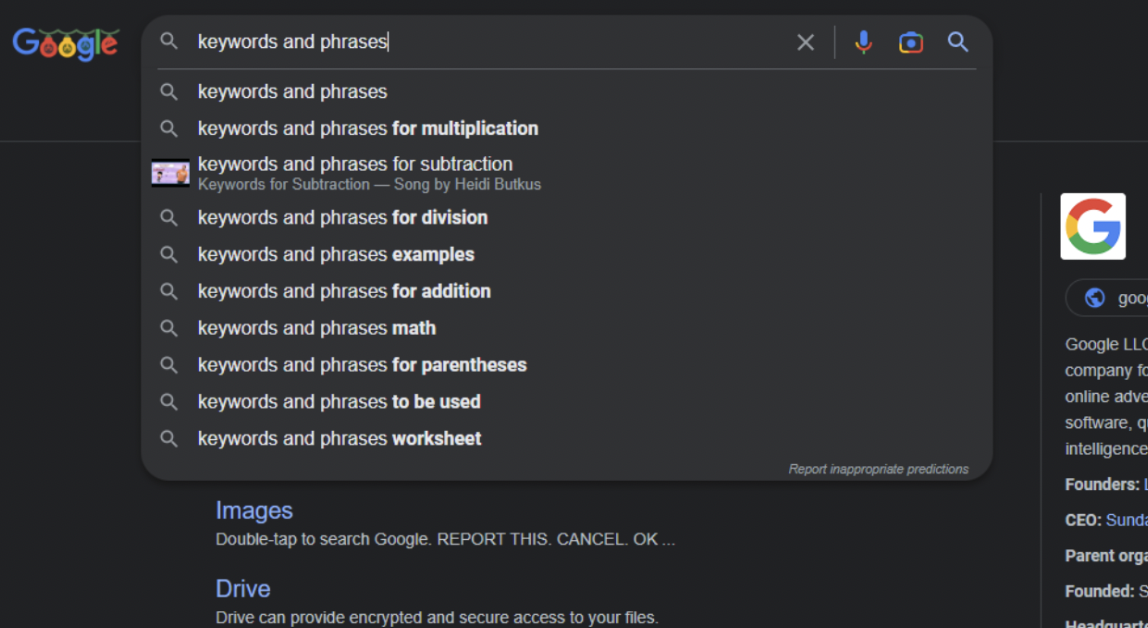Select the 'keywords and phrases for multiplication' suggestion

point(369,128)
